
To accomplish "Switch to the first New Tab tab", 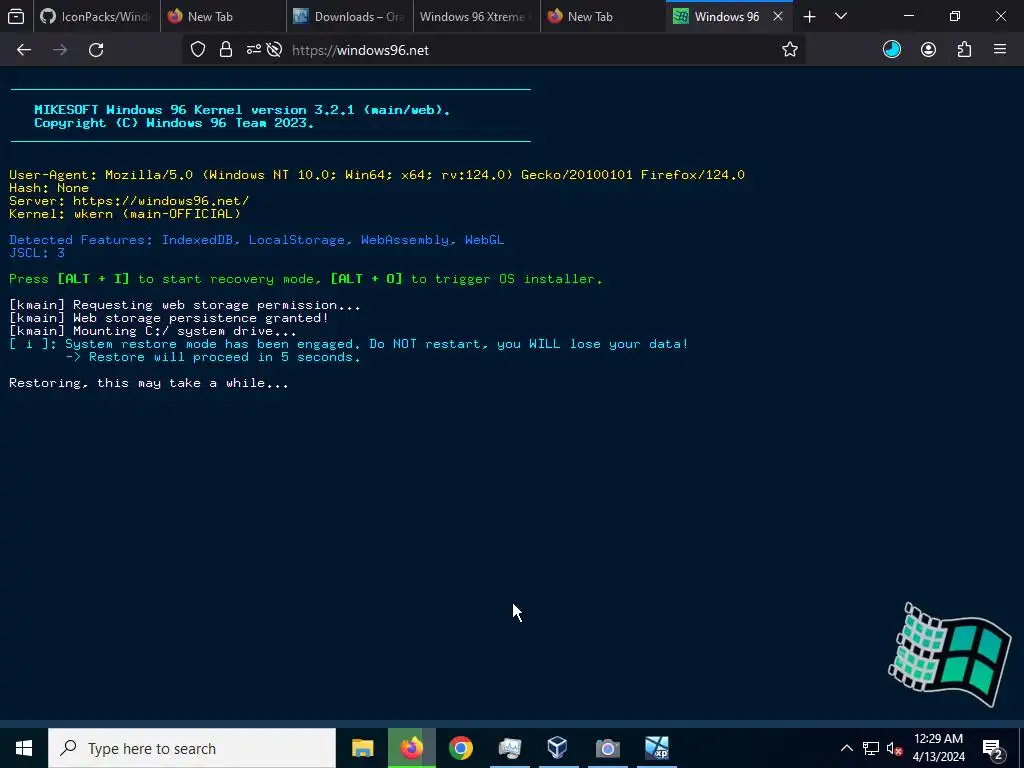I will point(223,16).
